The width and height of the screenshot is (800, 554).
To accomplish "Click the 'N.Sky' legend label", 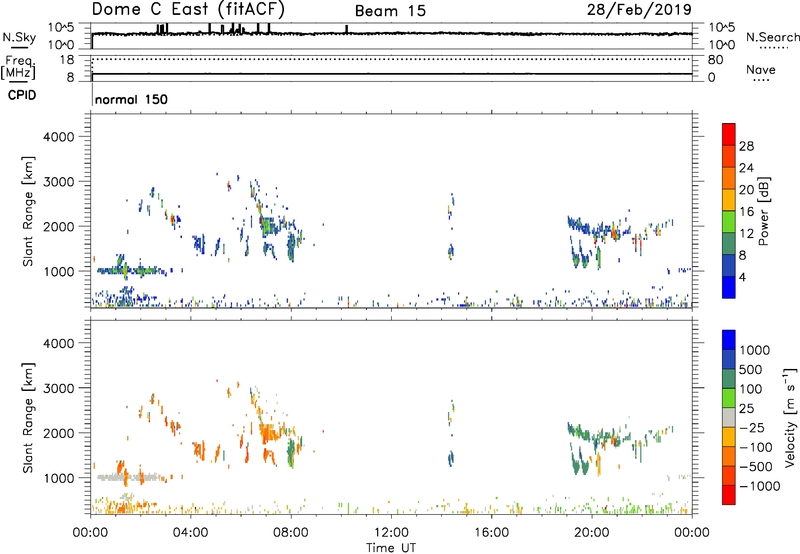I will point(19,37).
